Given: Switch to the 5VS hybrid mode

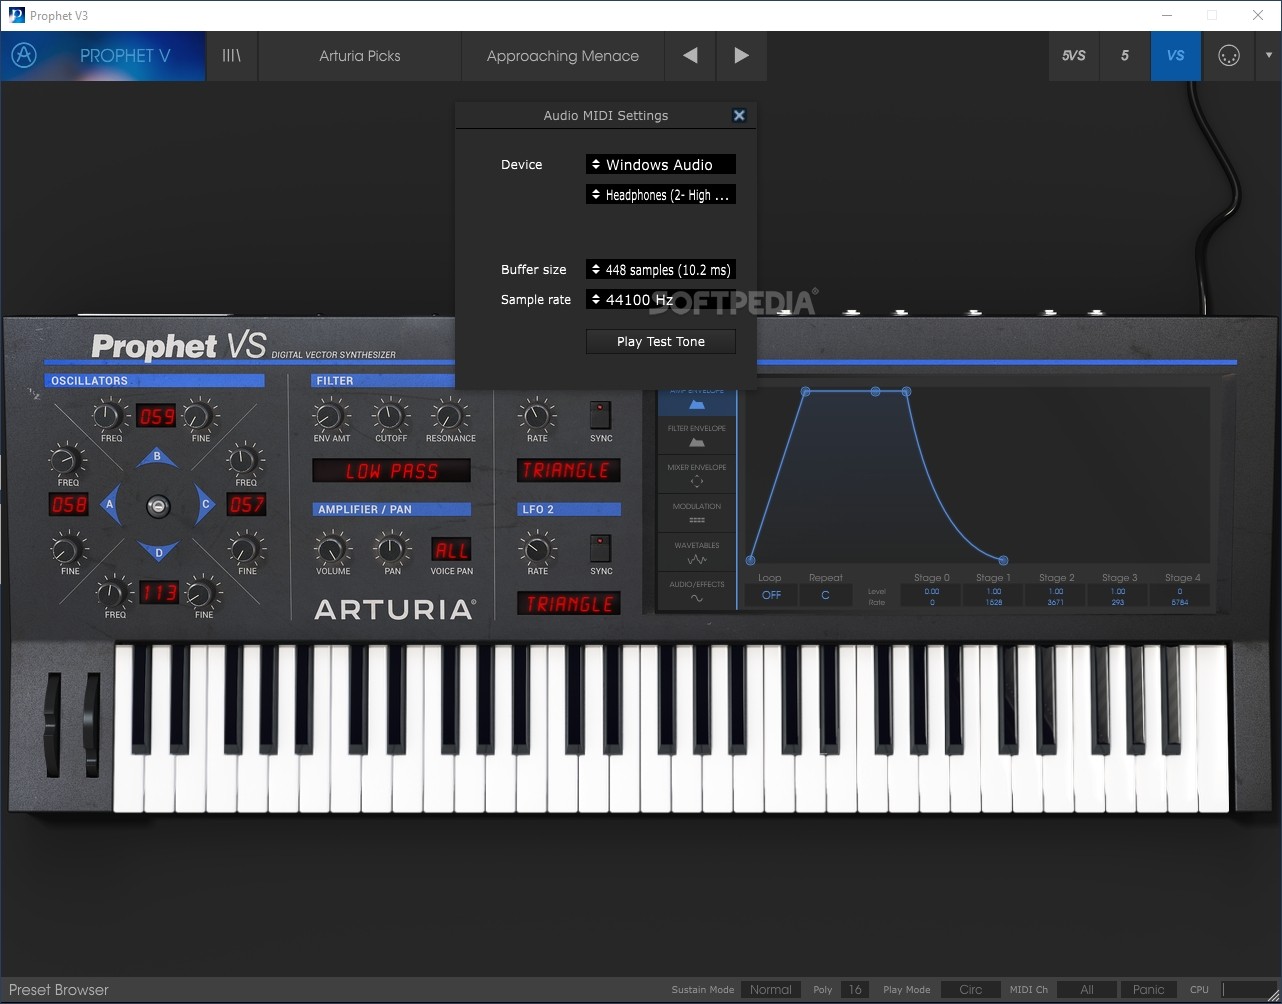Looking at the screenshot, I should coord(1074,56).
